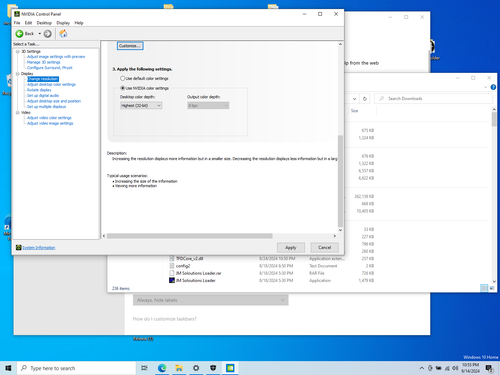The width and height of the screenshot is (500, 375).
Task: Switch File Explorer to large icons view
Action: click(x=492, y=288)
